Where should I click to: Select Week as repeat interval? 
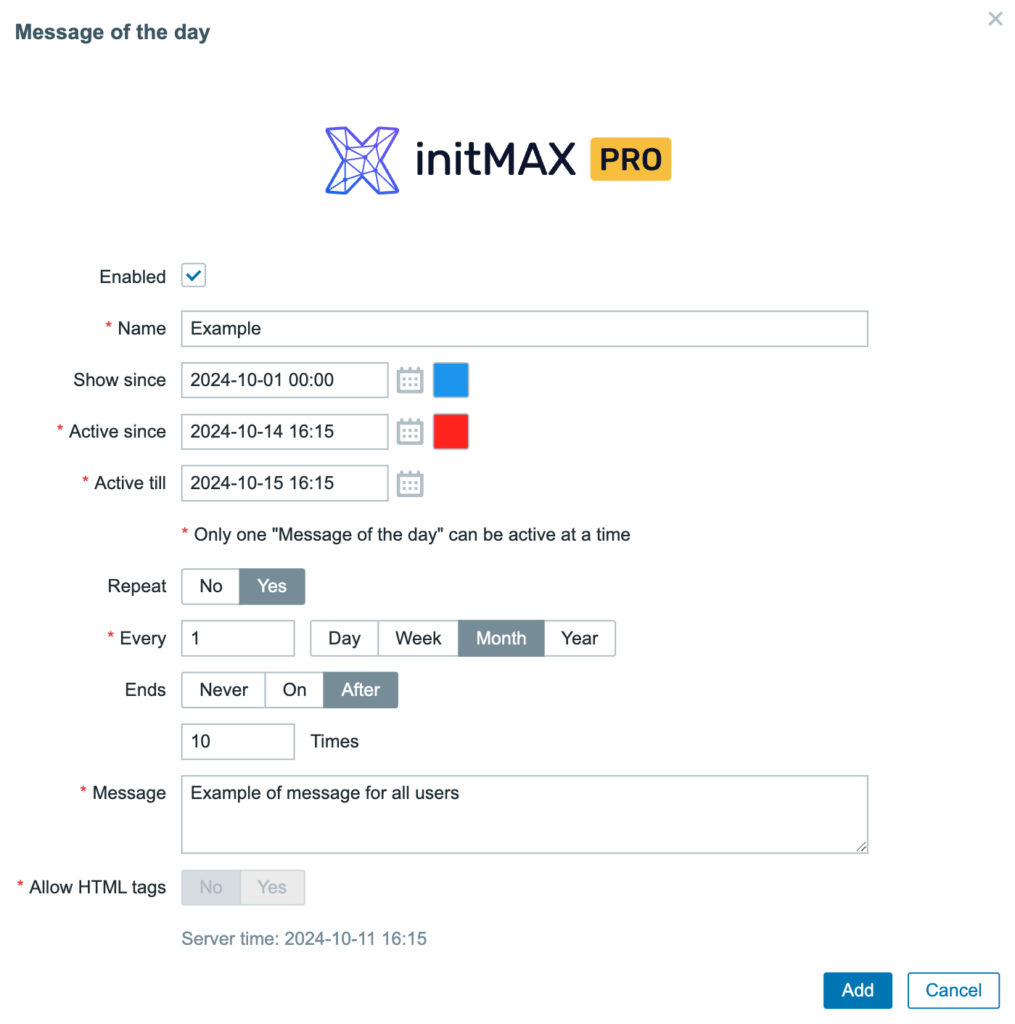click(x=418, y=638)
